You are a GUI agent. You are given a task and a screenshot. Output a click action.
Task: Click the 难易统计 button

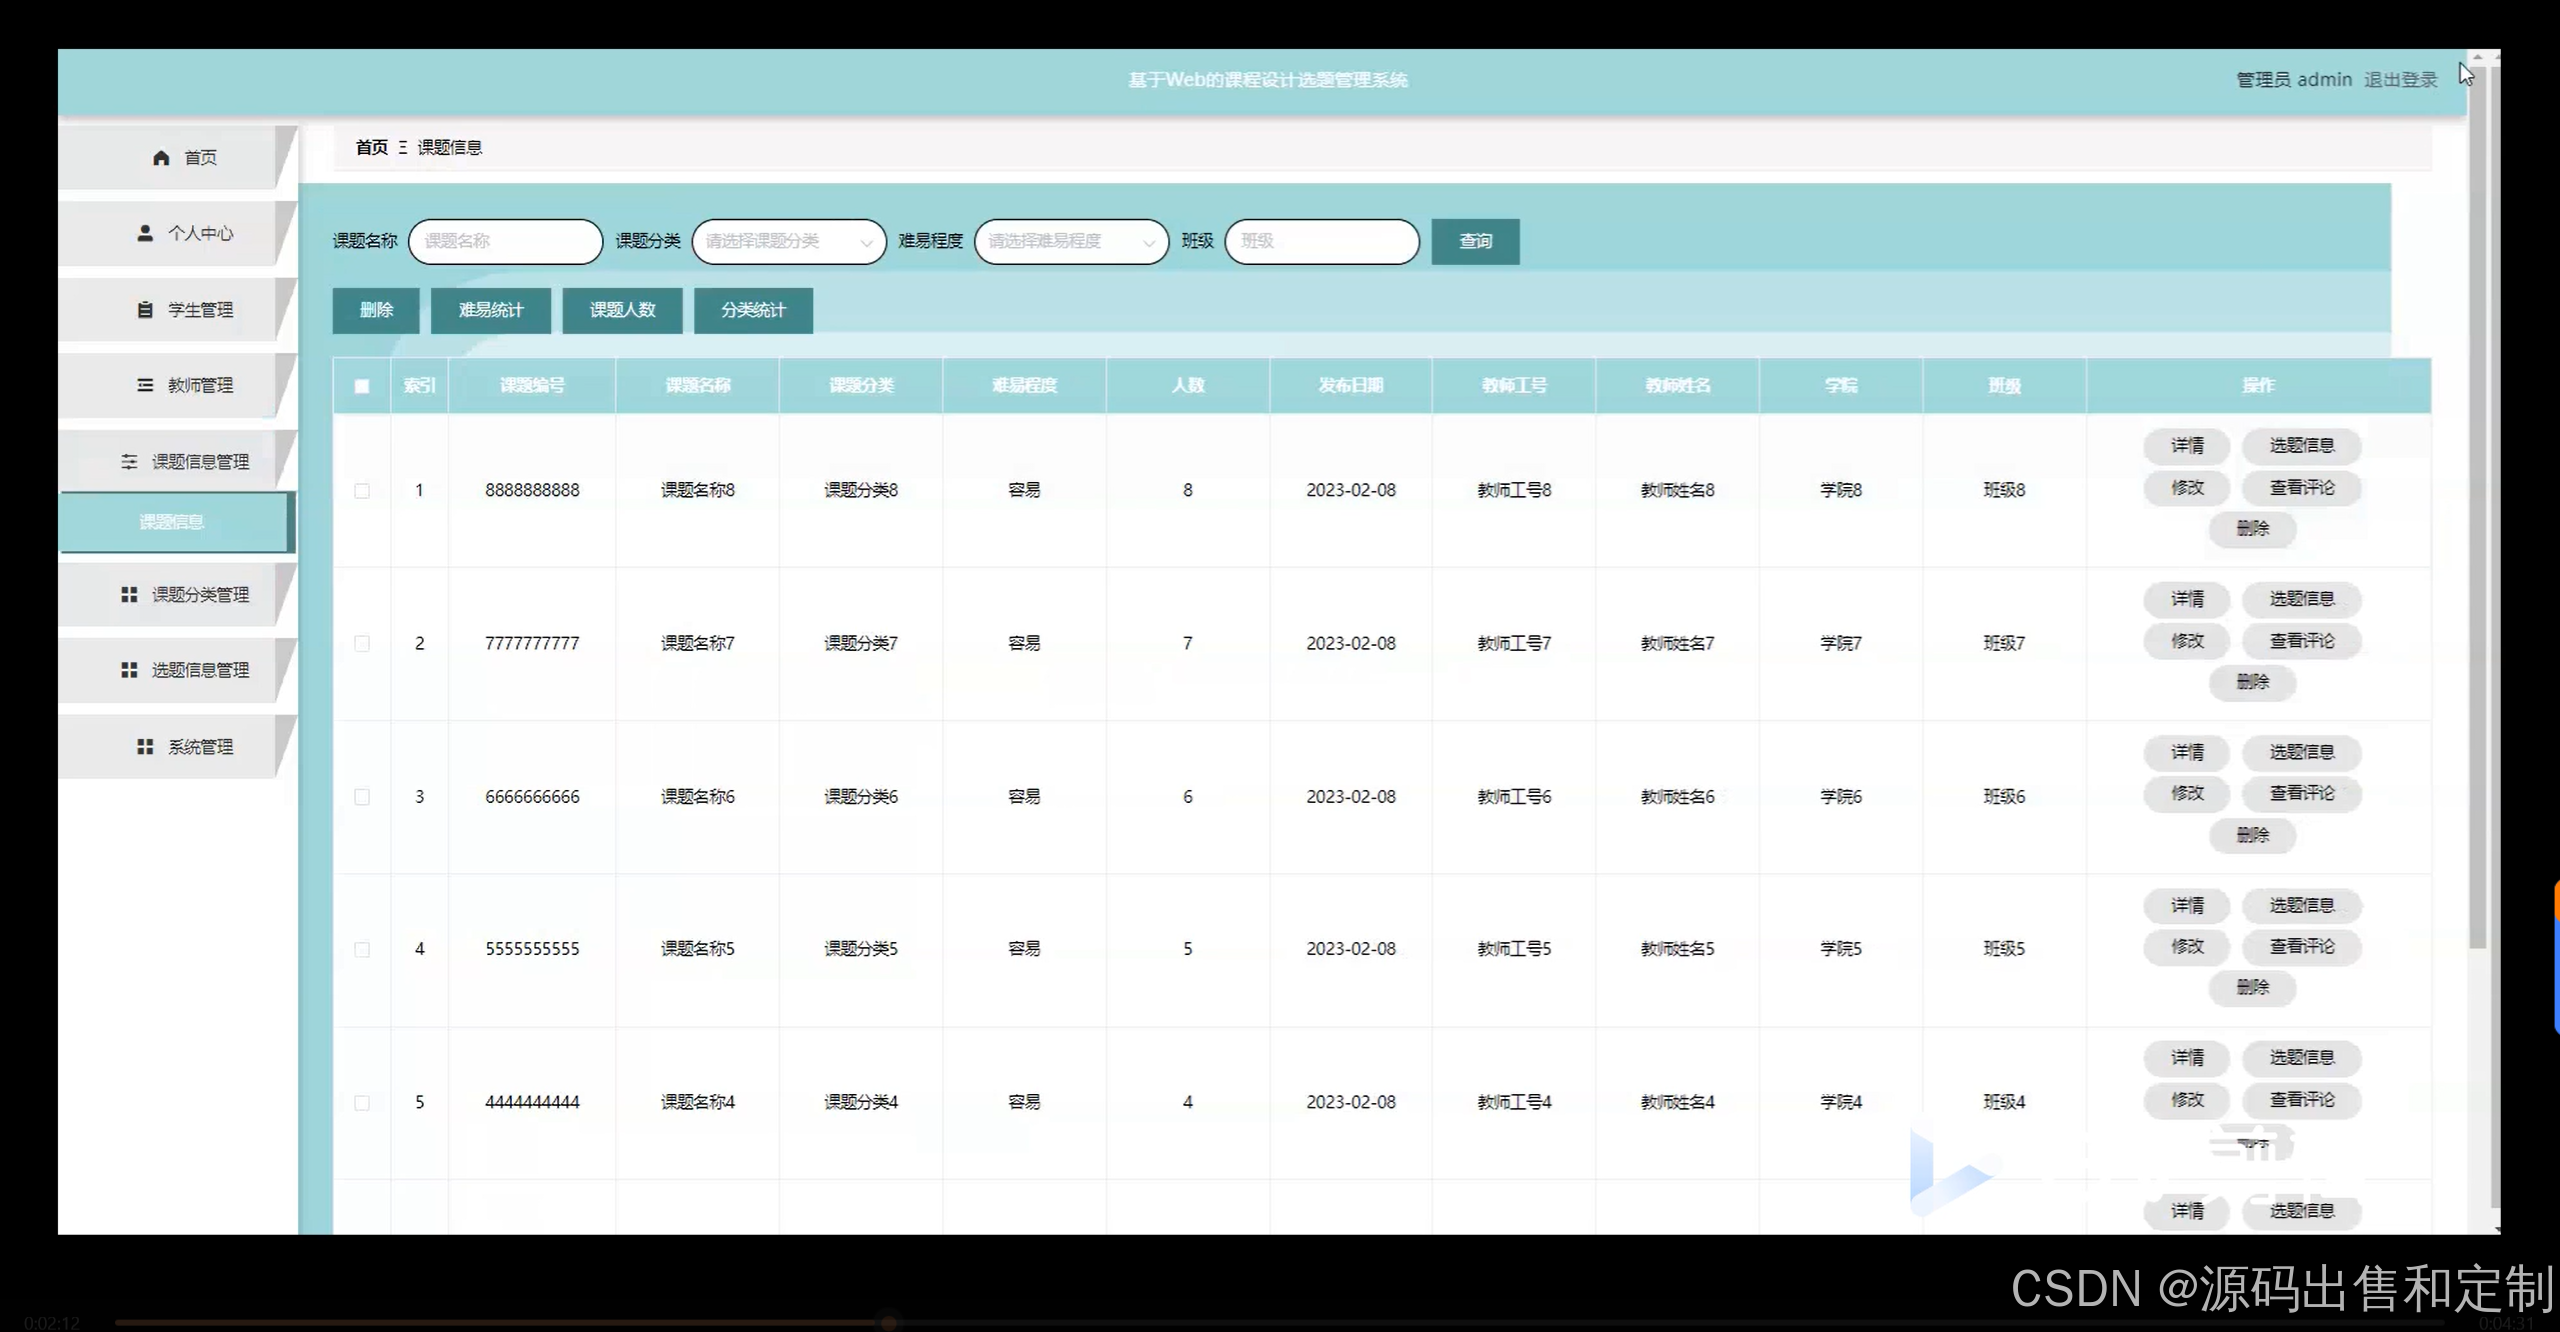point(490,310)
